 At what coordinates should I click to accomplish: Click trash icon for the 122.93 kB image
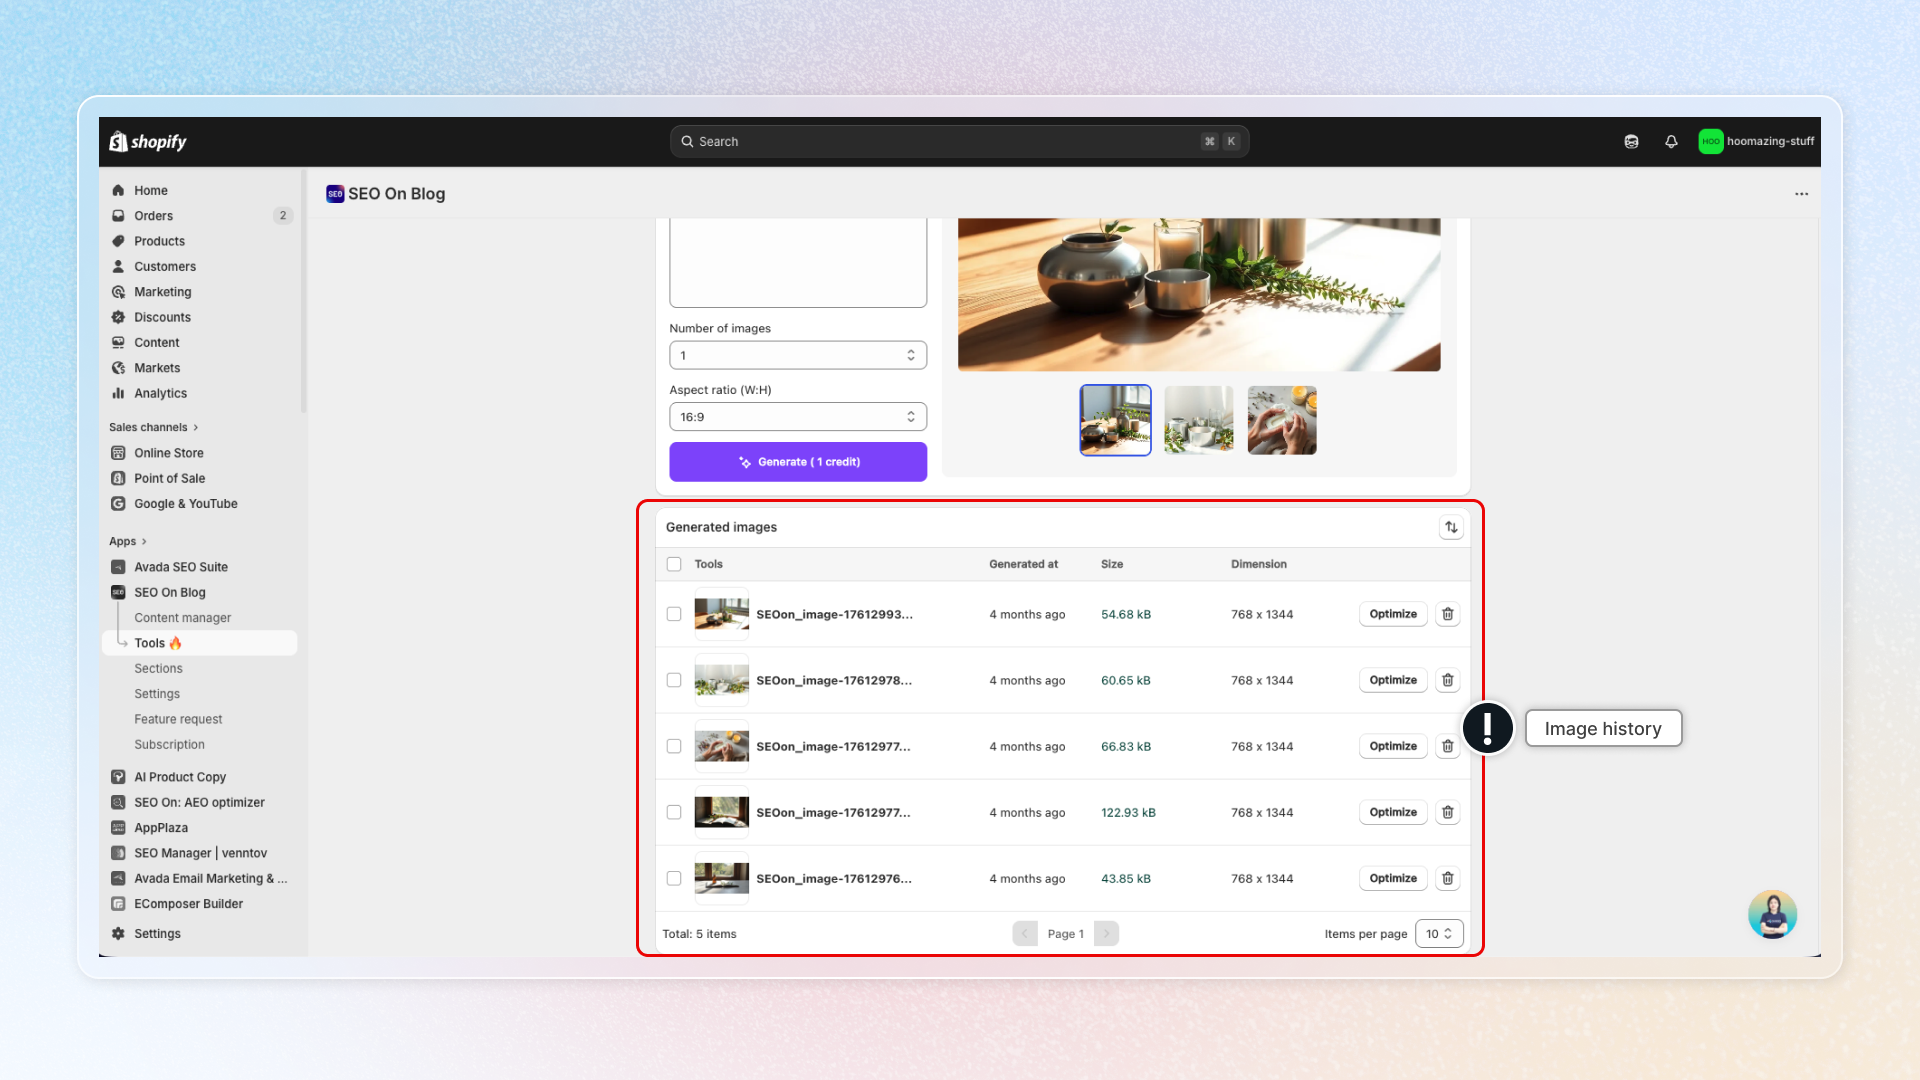(x=1447, y=812)
